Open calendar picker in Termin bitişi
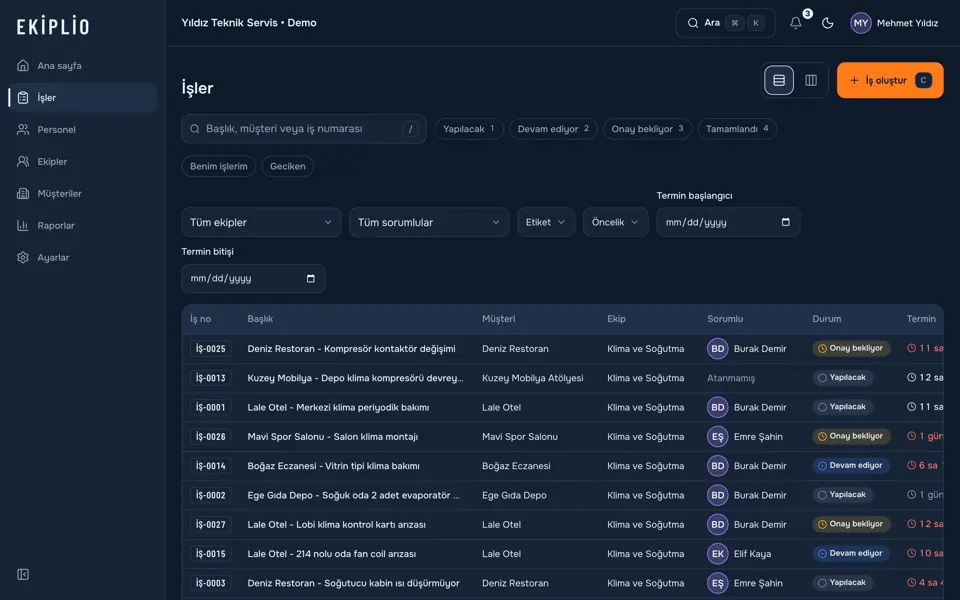The height and width of the screenshot is (600, 960). [x=310, y=279]
